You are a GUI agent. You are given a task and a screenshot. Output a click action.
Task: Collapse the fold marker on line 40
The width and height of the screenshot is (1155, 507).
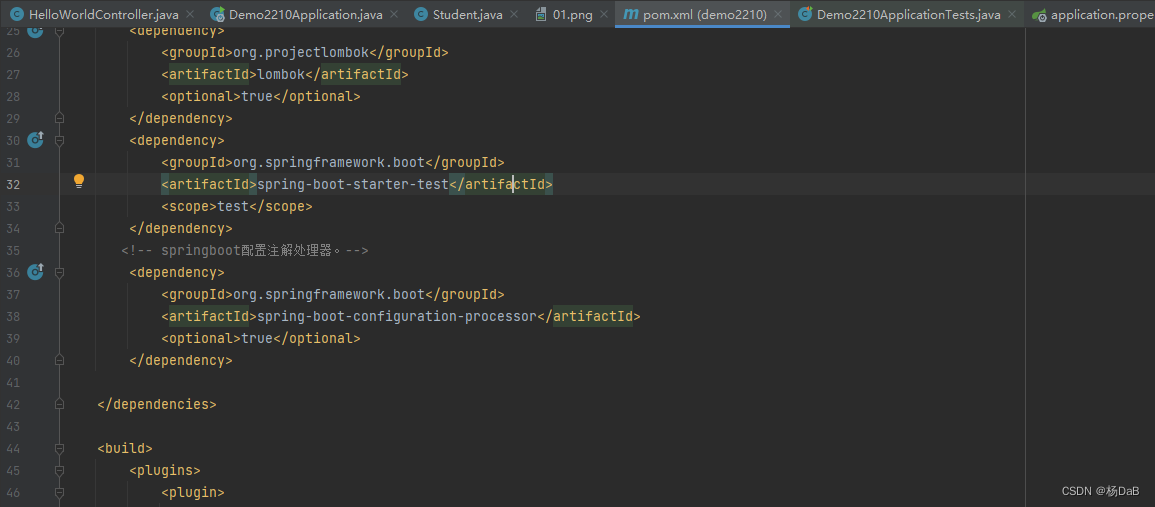[x=60, y=360]
